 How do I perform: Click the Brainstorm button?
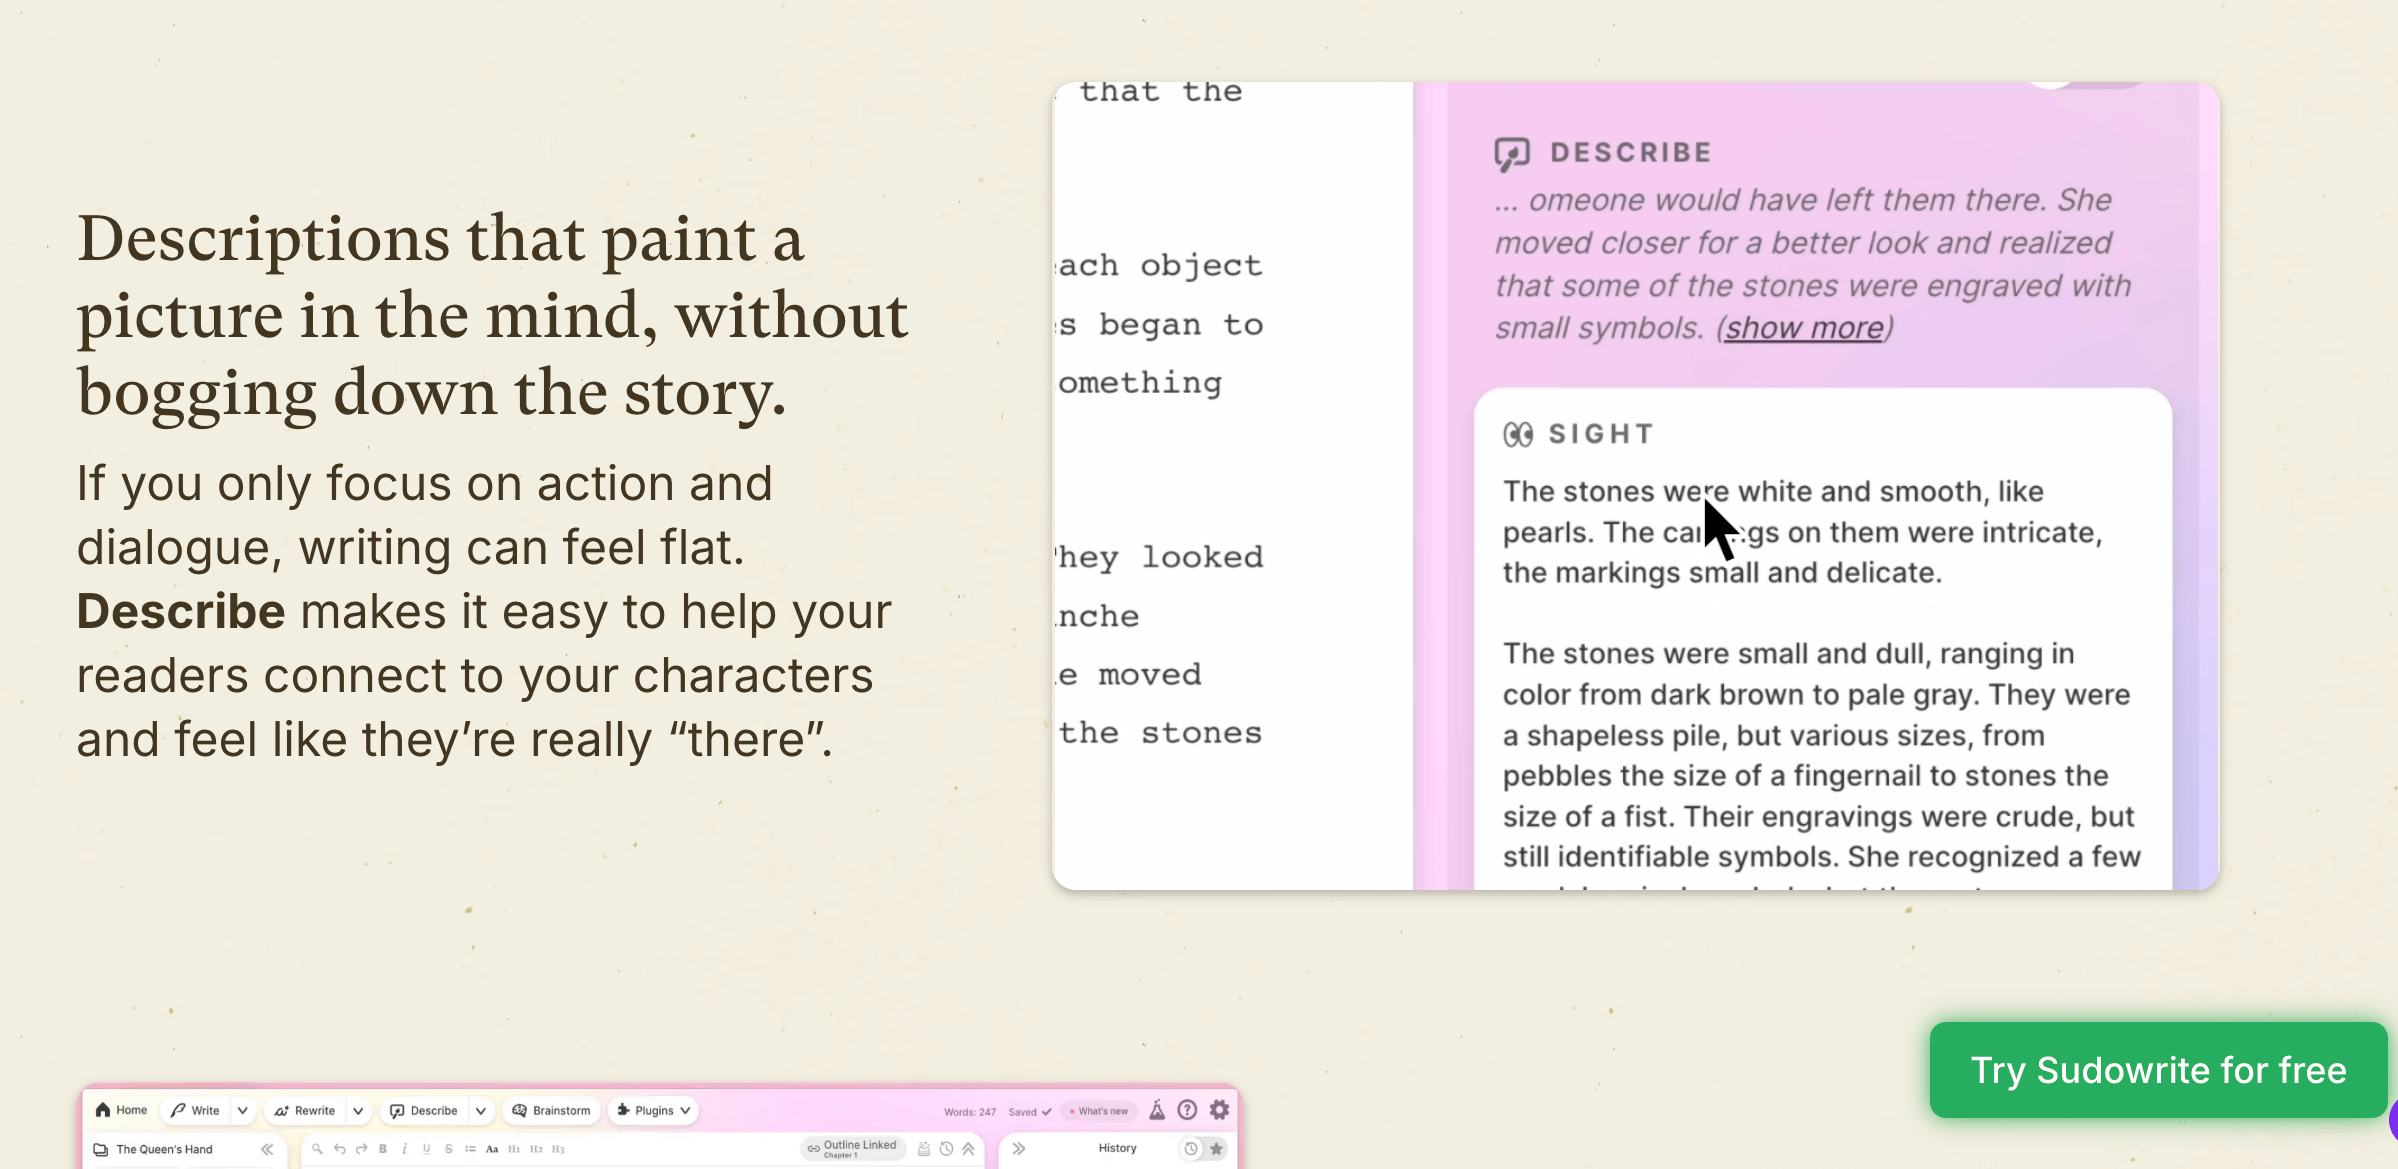551,1110
